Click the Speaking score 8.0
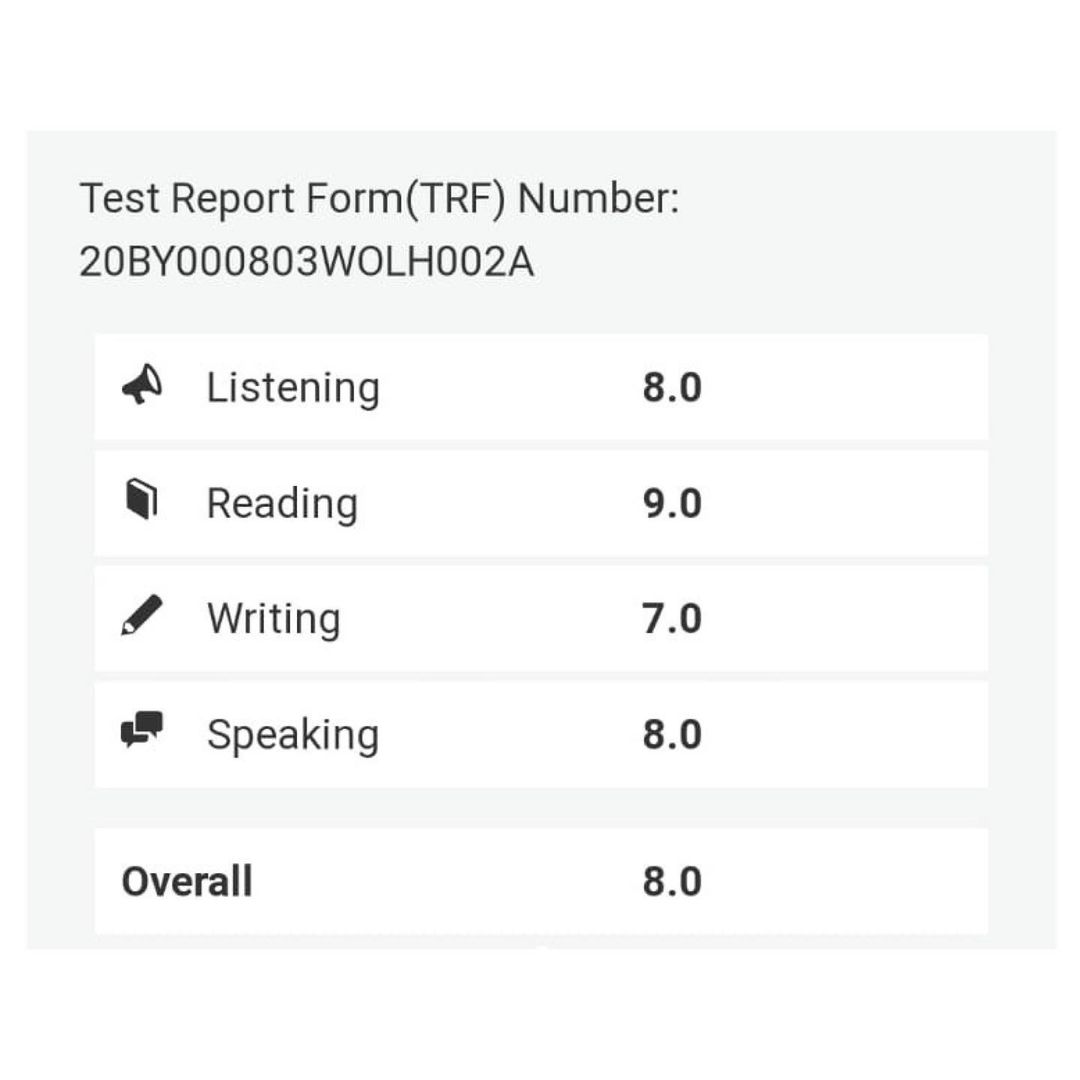 672,732
